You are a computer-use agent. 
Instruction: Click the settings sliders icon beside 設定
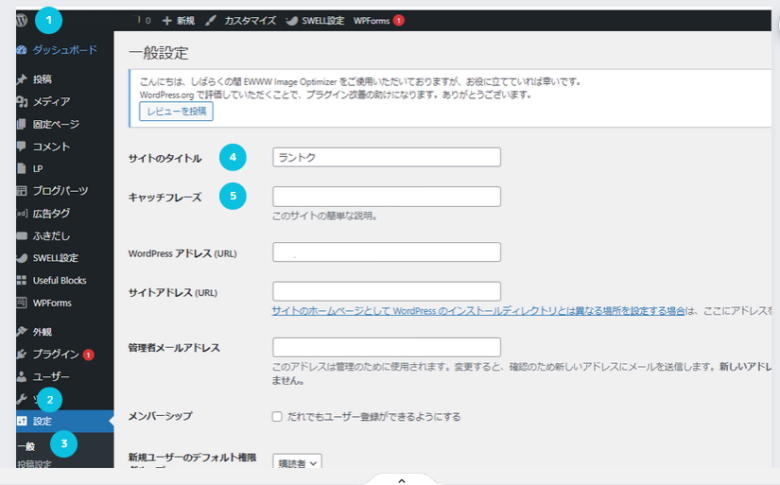[x=21, y=421]
